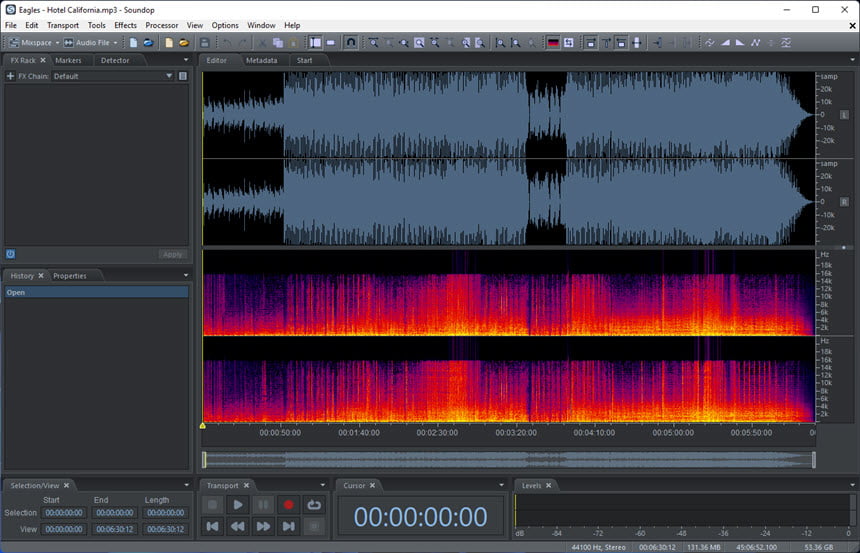The width and height of the screenshot is (860, 553).
Task: Open the CD/disc import icon
Action: (x=148, y=42)
